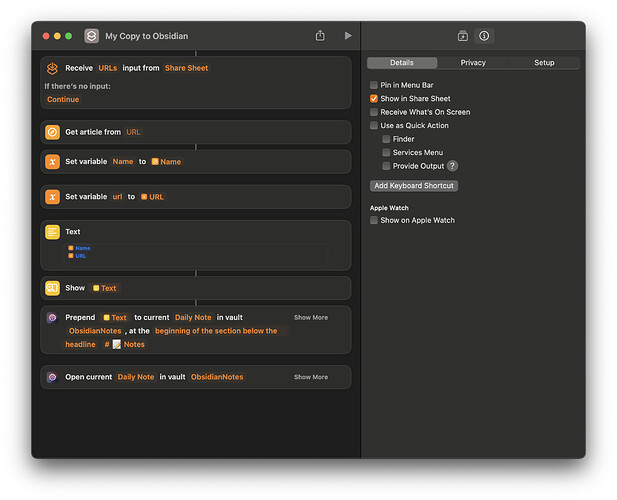The height and width of the screenshot is (500, 617).
Task: Click the Shortcut Details info icon
Action: click(x=483, y=36)
